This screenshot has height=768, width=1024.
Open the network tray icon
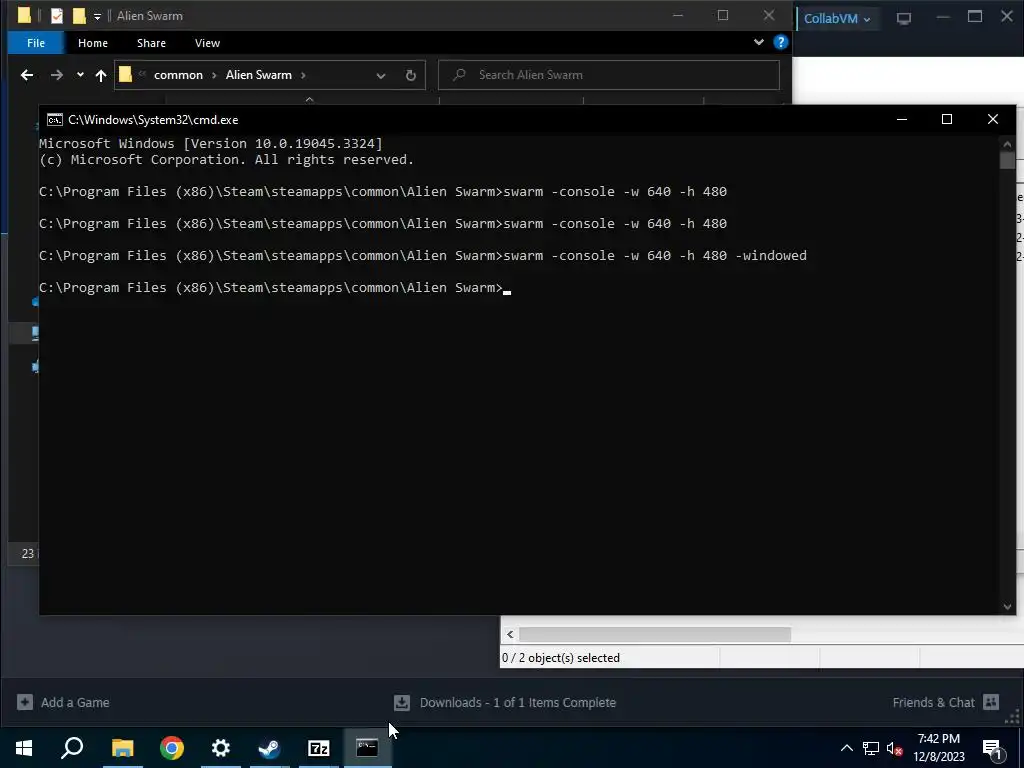[x=871, y=748]
